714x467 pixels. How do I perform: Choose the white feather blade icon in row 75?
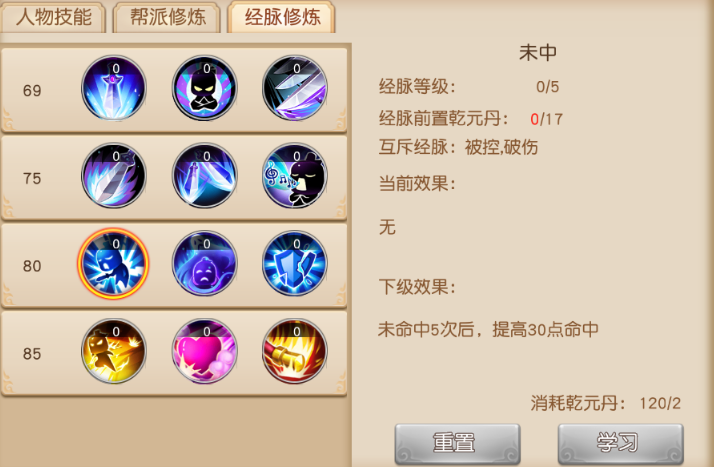click(114, 176)
